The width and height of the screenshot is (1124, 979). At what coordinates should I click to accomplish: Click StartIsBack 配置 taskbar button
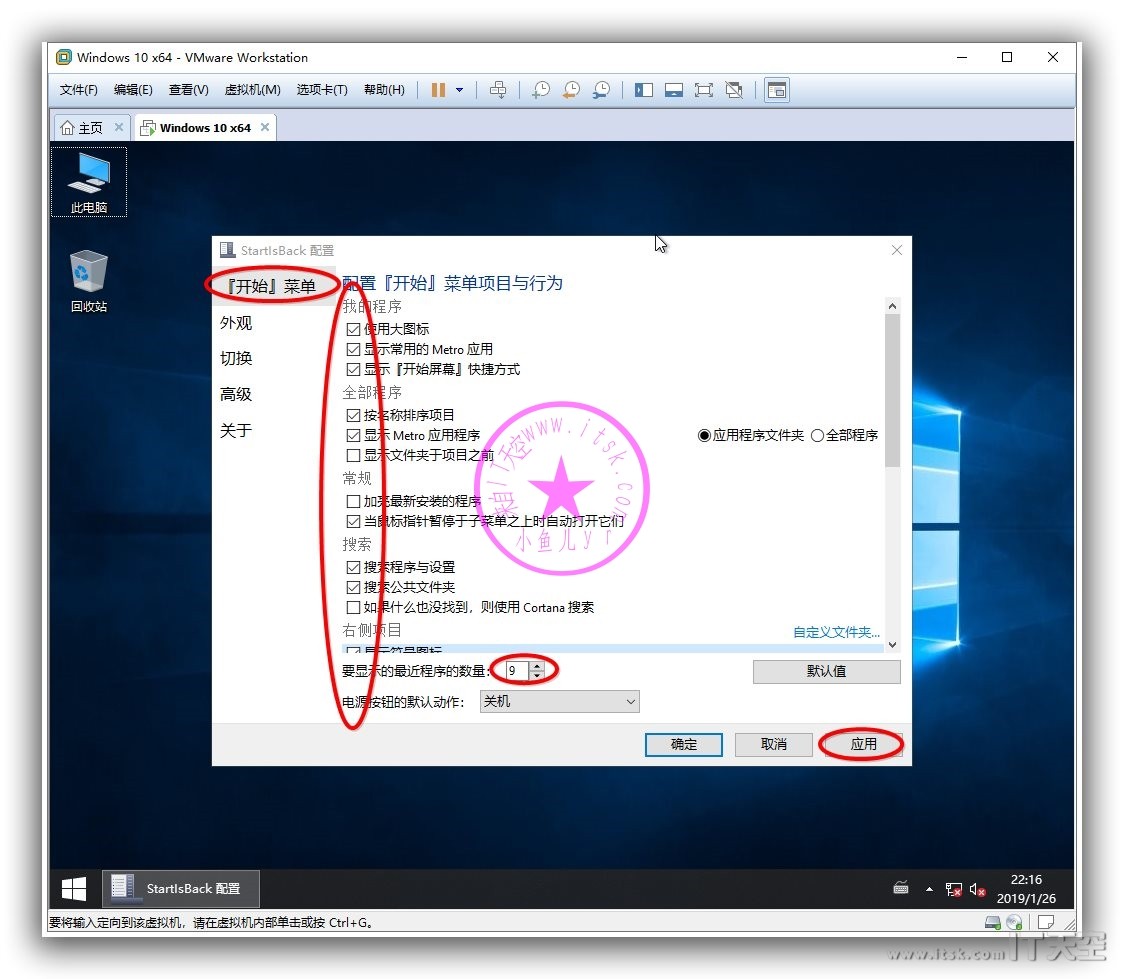click(x=181, y=889)
